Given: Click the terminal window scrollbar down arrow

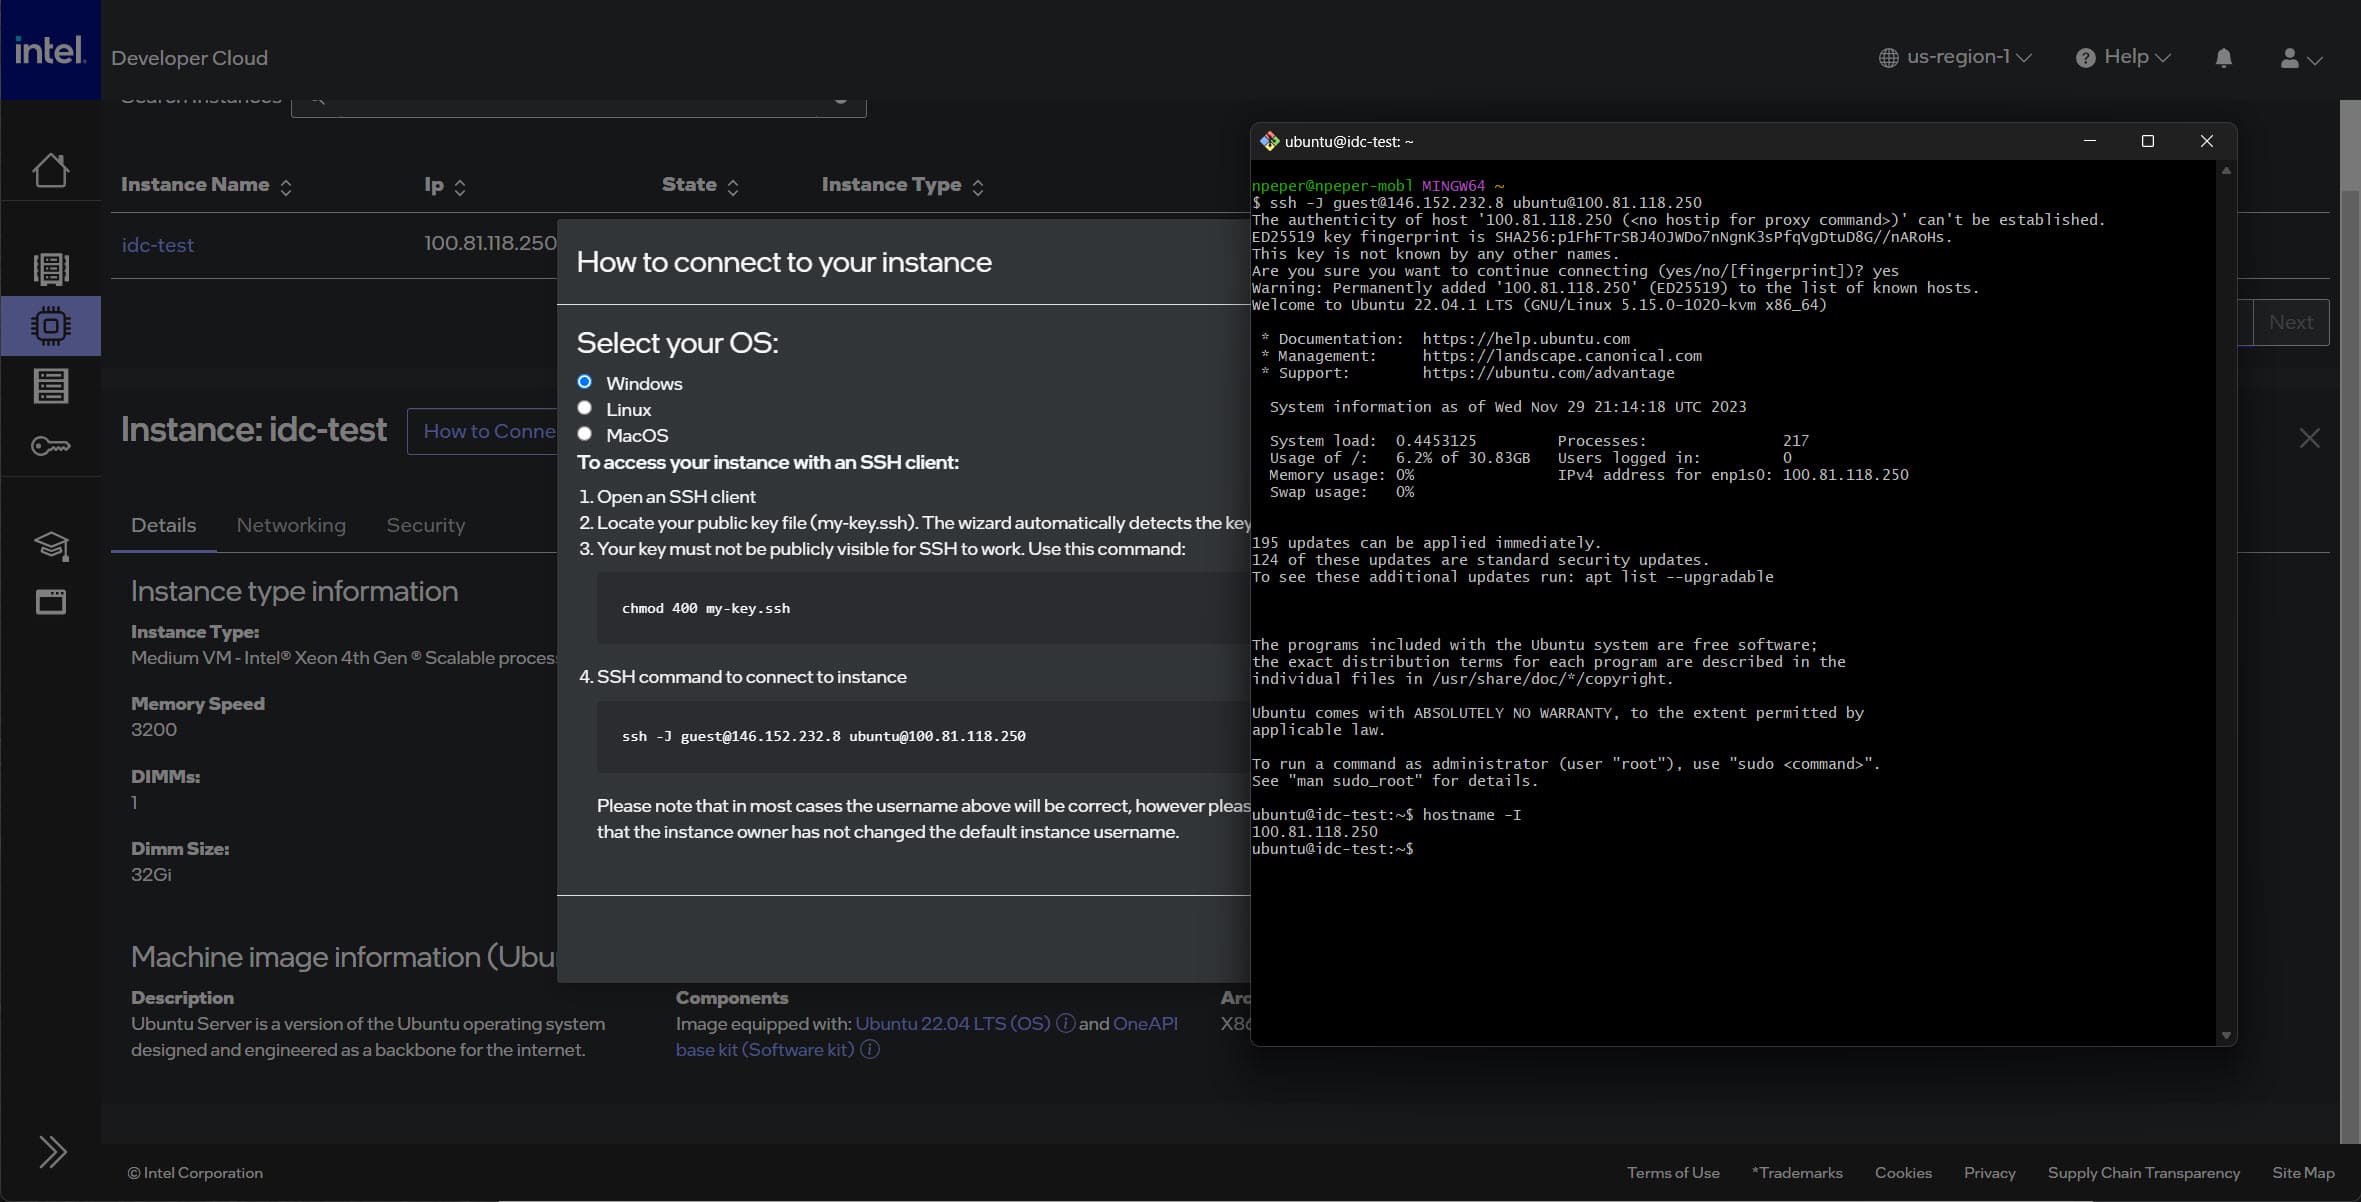Looking at the screenshot, I should pyautogui.click(x=2226, y=1036).
